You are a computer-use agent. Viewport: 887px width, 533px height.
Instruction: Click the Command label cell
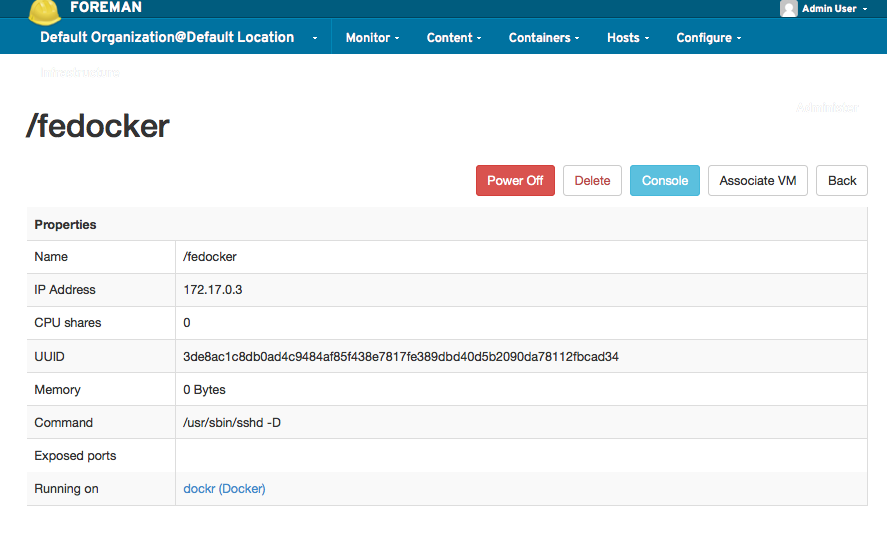point(101,423)
